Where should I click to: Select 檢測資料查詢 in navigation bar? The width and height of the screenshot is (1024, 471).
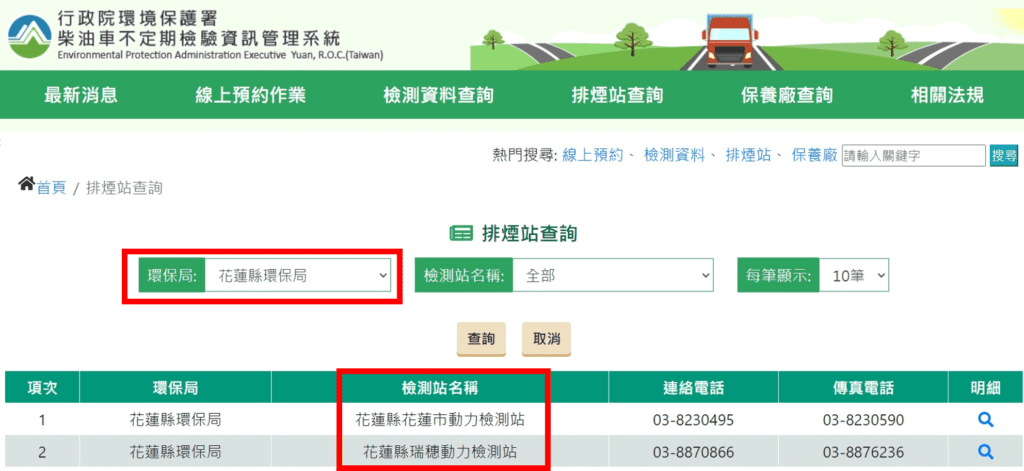tap(438, 96)
